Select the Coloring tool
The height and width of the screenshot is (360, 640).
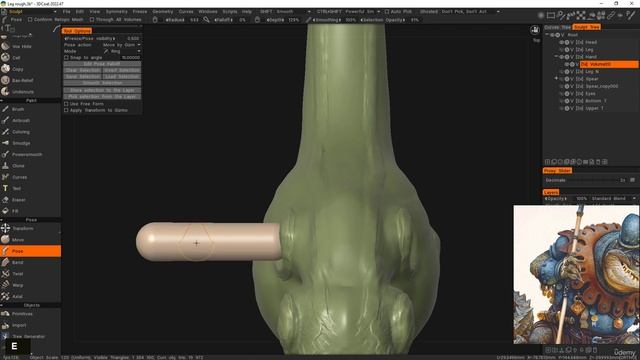point(20,132)
